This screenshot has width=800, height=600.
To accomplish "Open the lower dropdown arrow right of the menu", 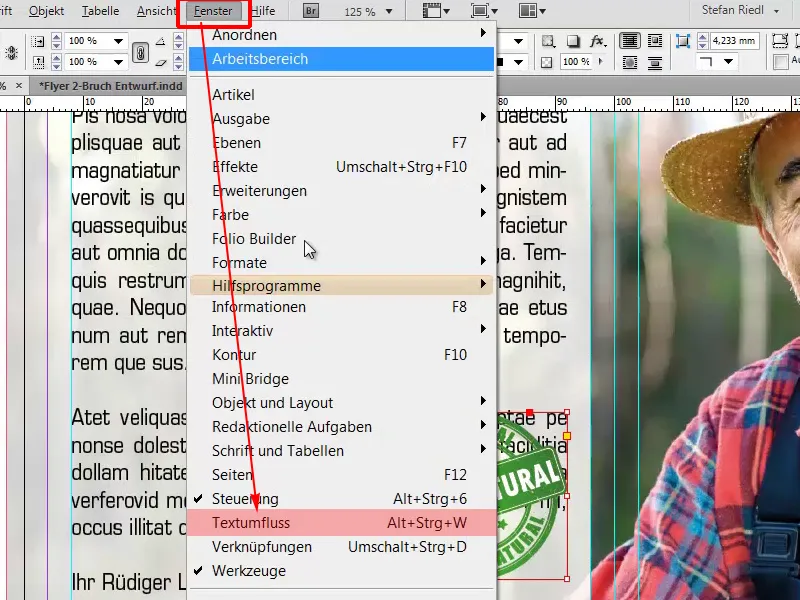I will [518, 62].
